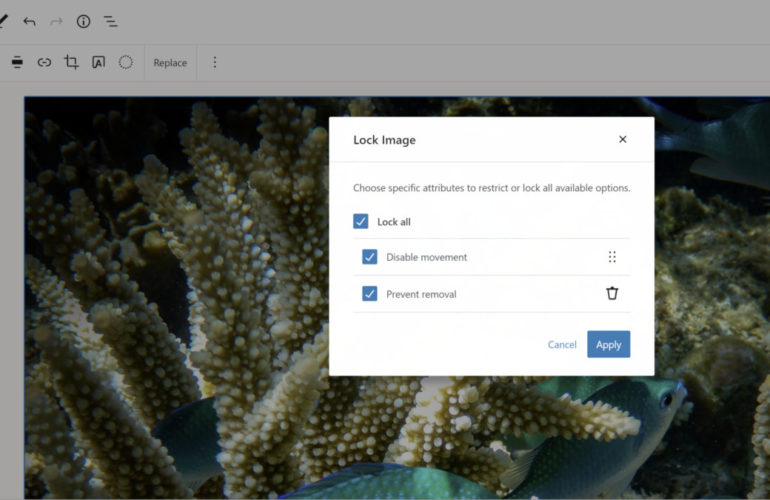Apply the lock settings
Image resolution: width=770 pixels, height=500 pixels.
click(x=608, y=344)
